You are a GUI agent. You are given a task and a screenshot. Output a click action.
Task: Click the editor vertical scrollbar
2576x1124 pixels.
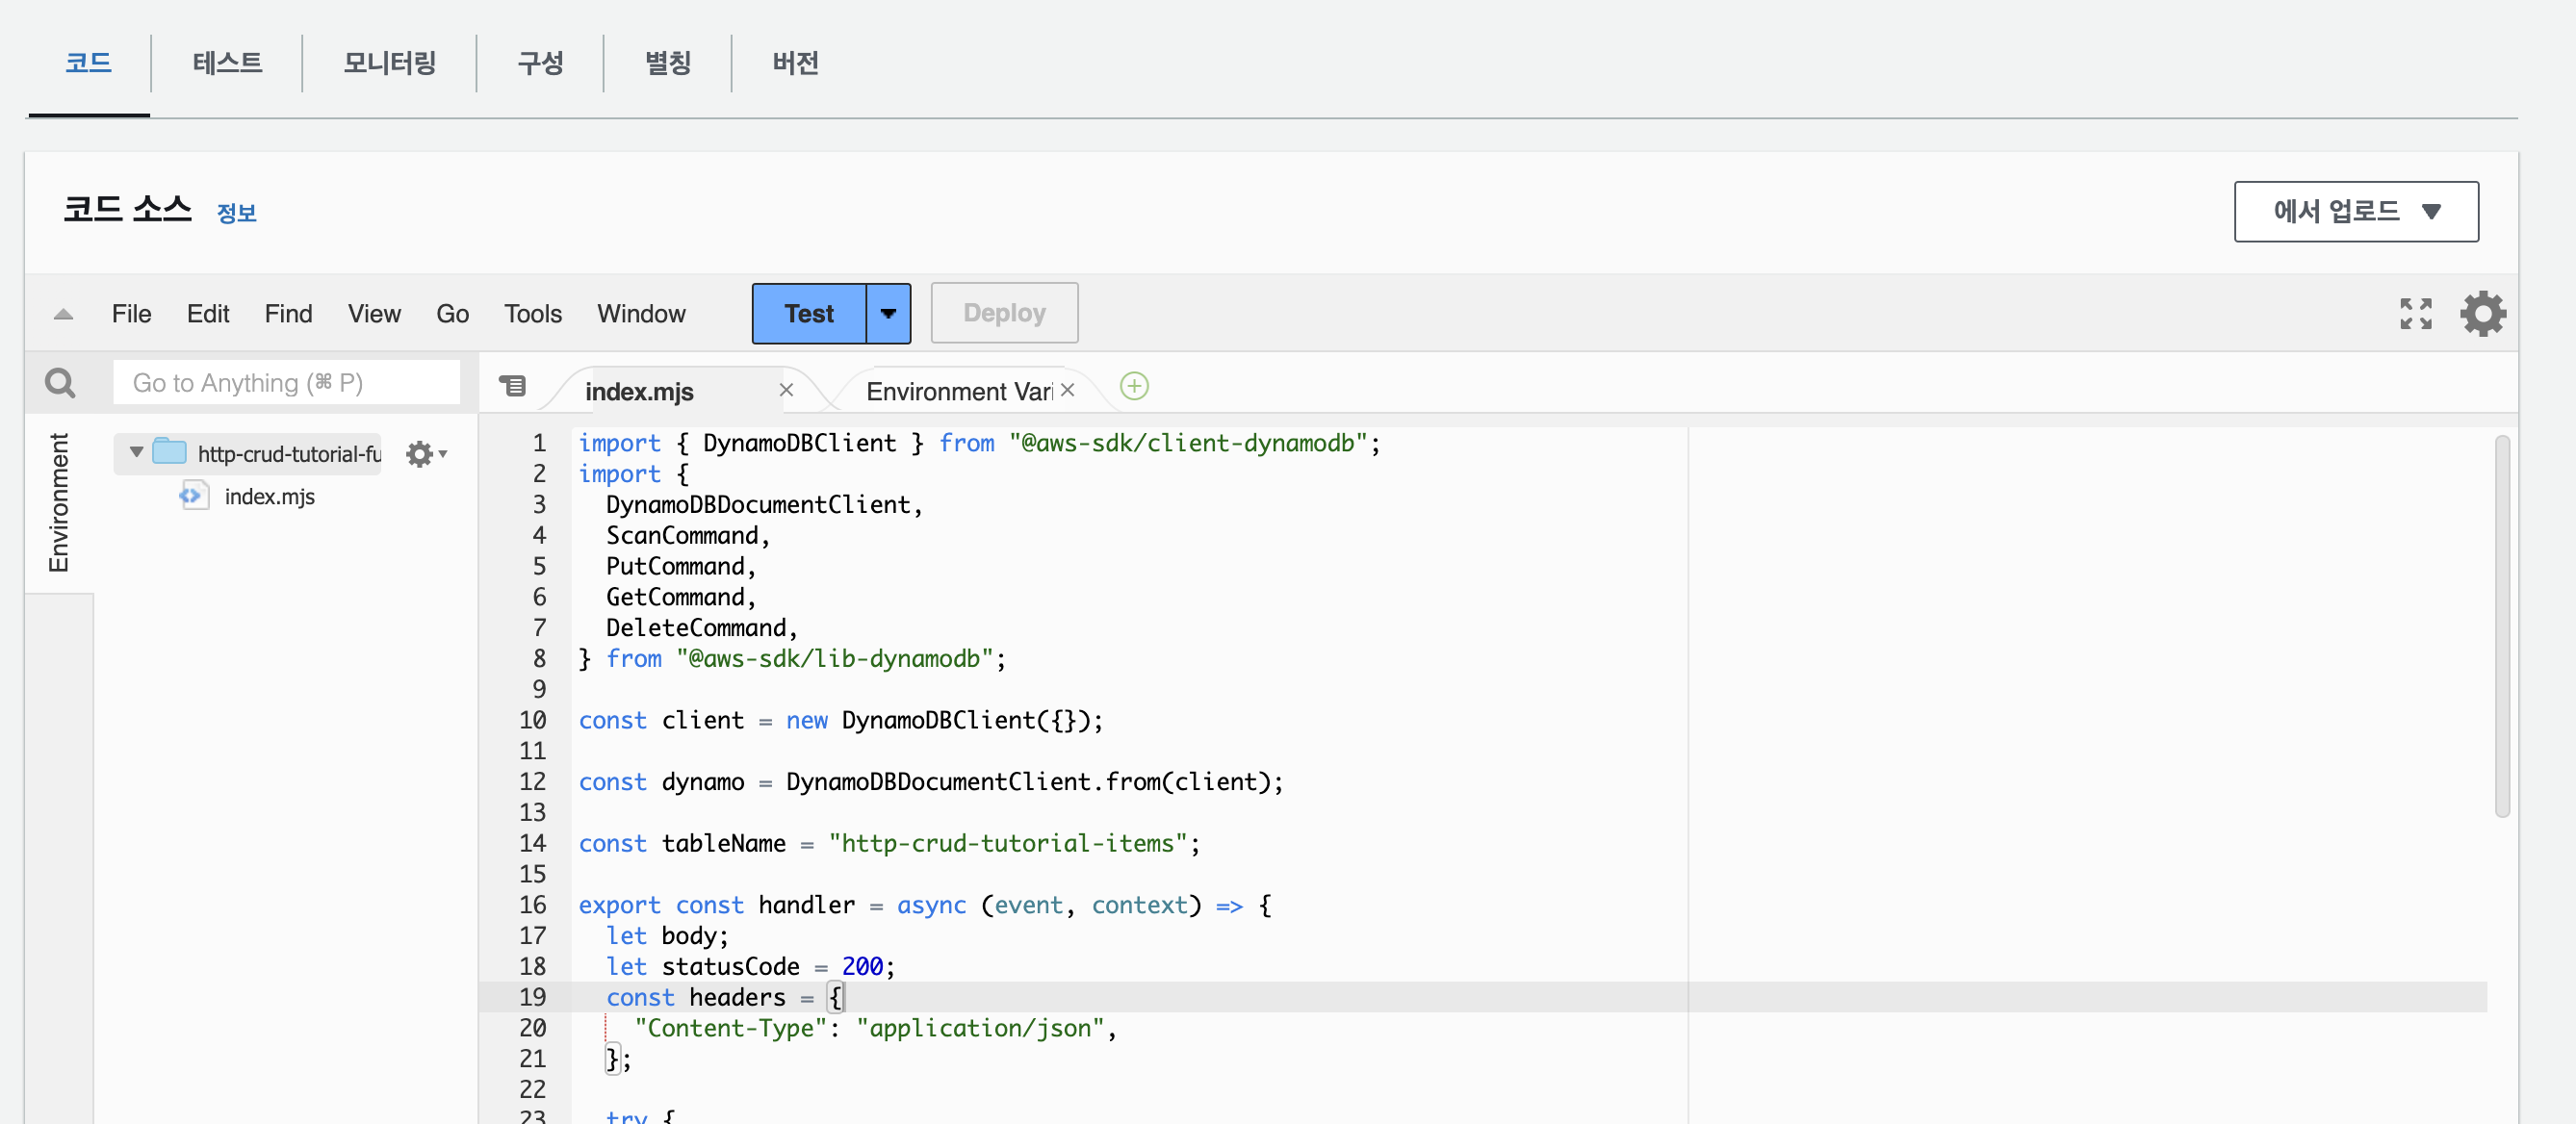(x=2501, y=627)
